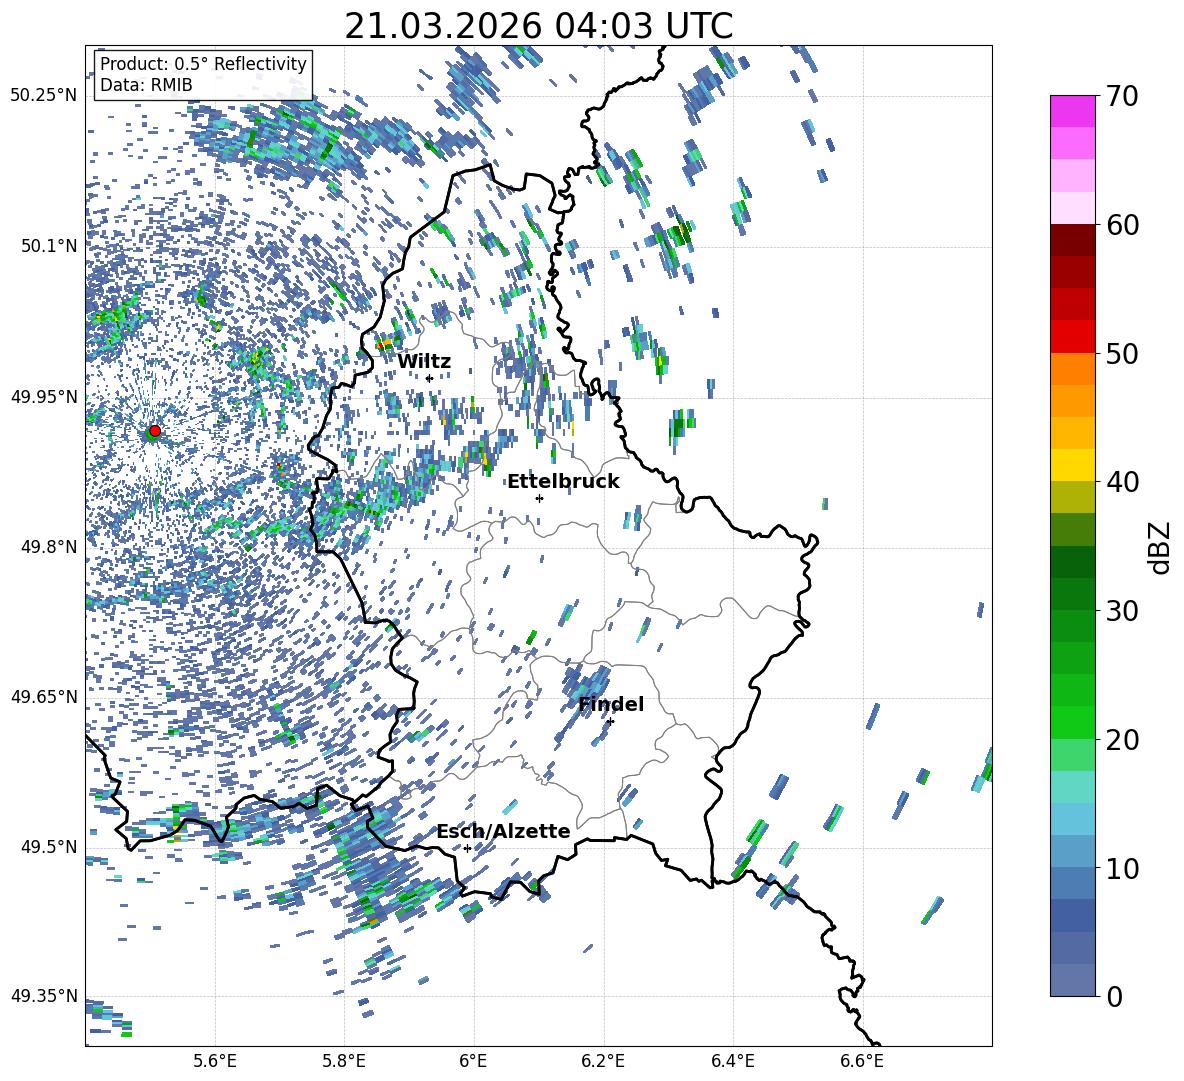Screen dimensions: 1184x1081
Task: Click the Esch/Alzette station cross marker
Action: (x=467, y=848)
